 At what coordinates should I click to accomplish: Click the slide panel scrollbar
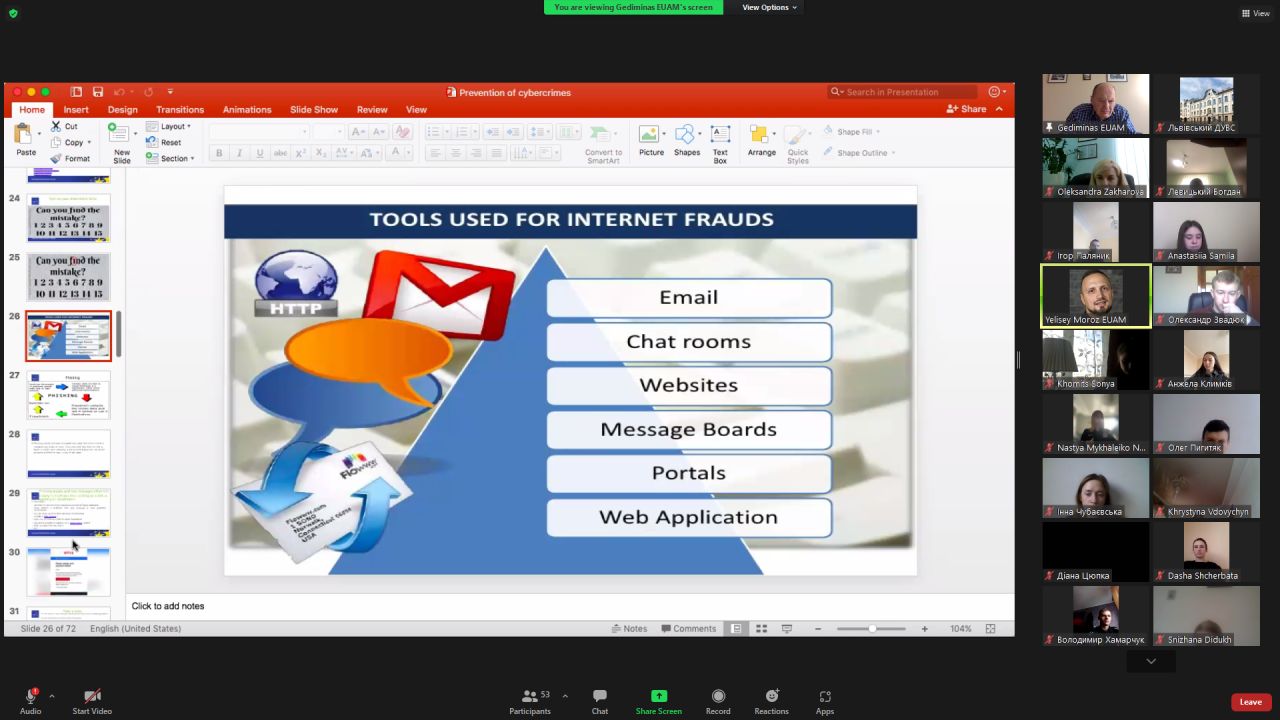pyautogui.click(x=119, y=334)
